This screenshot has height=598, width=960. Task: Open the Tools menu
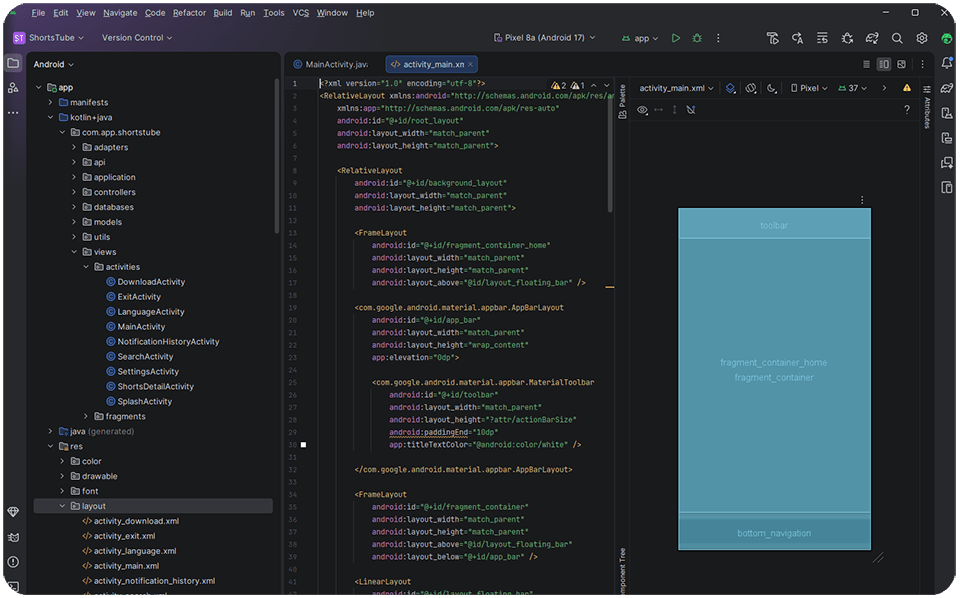pyautogui.click(x=274, y=13)
